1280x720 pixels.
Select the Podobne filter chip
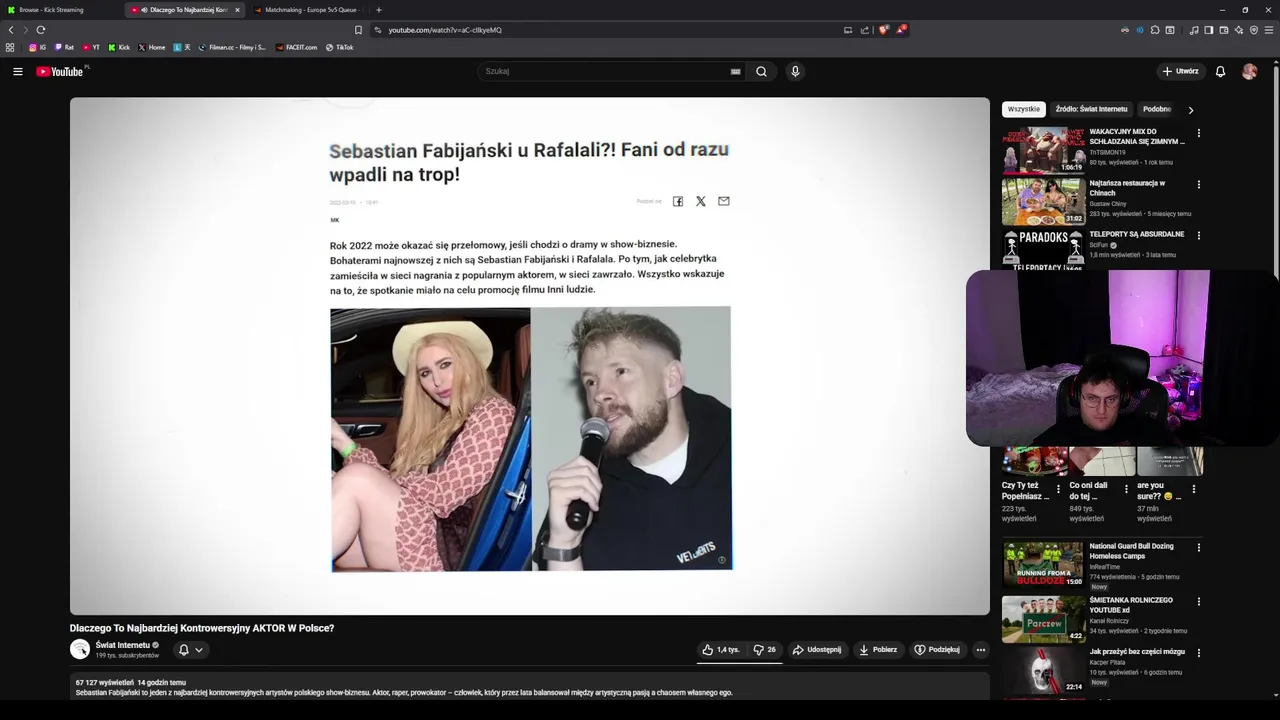[x=1157, y=109]
